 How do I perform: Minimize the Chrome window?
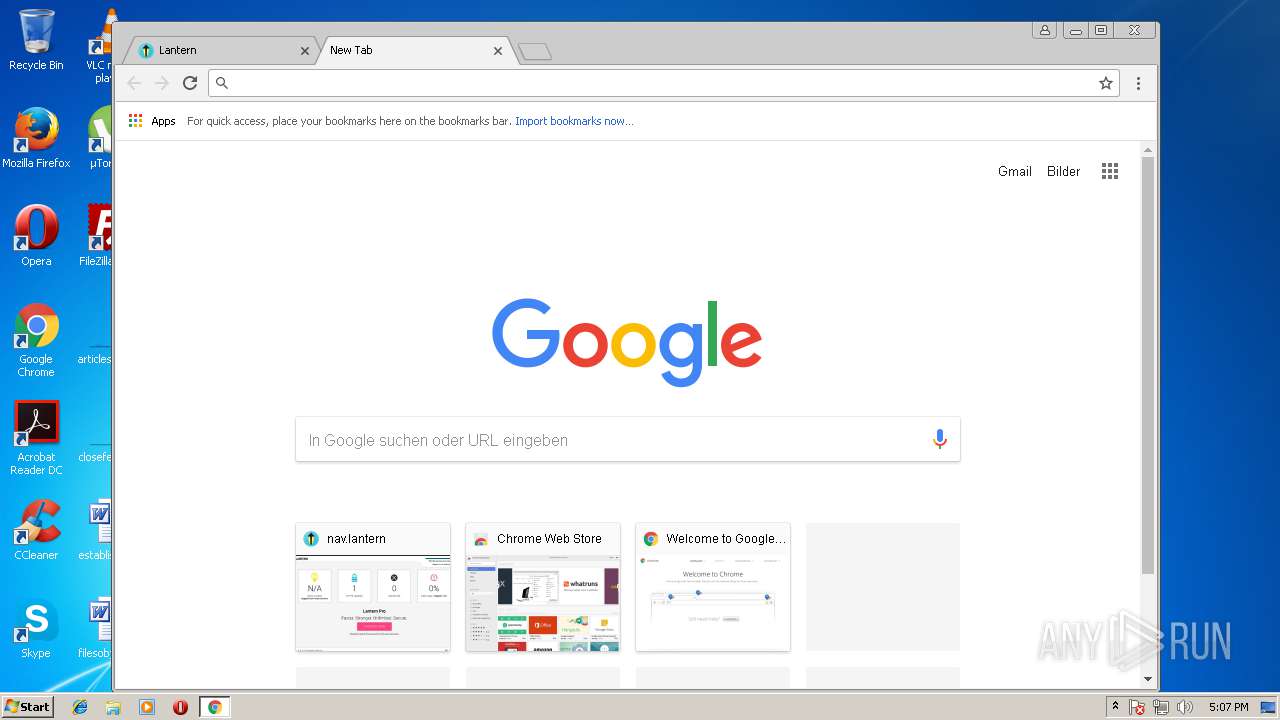click(x=1076, y=30)
